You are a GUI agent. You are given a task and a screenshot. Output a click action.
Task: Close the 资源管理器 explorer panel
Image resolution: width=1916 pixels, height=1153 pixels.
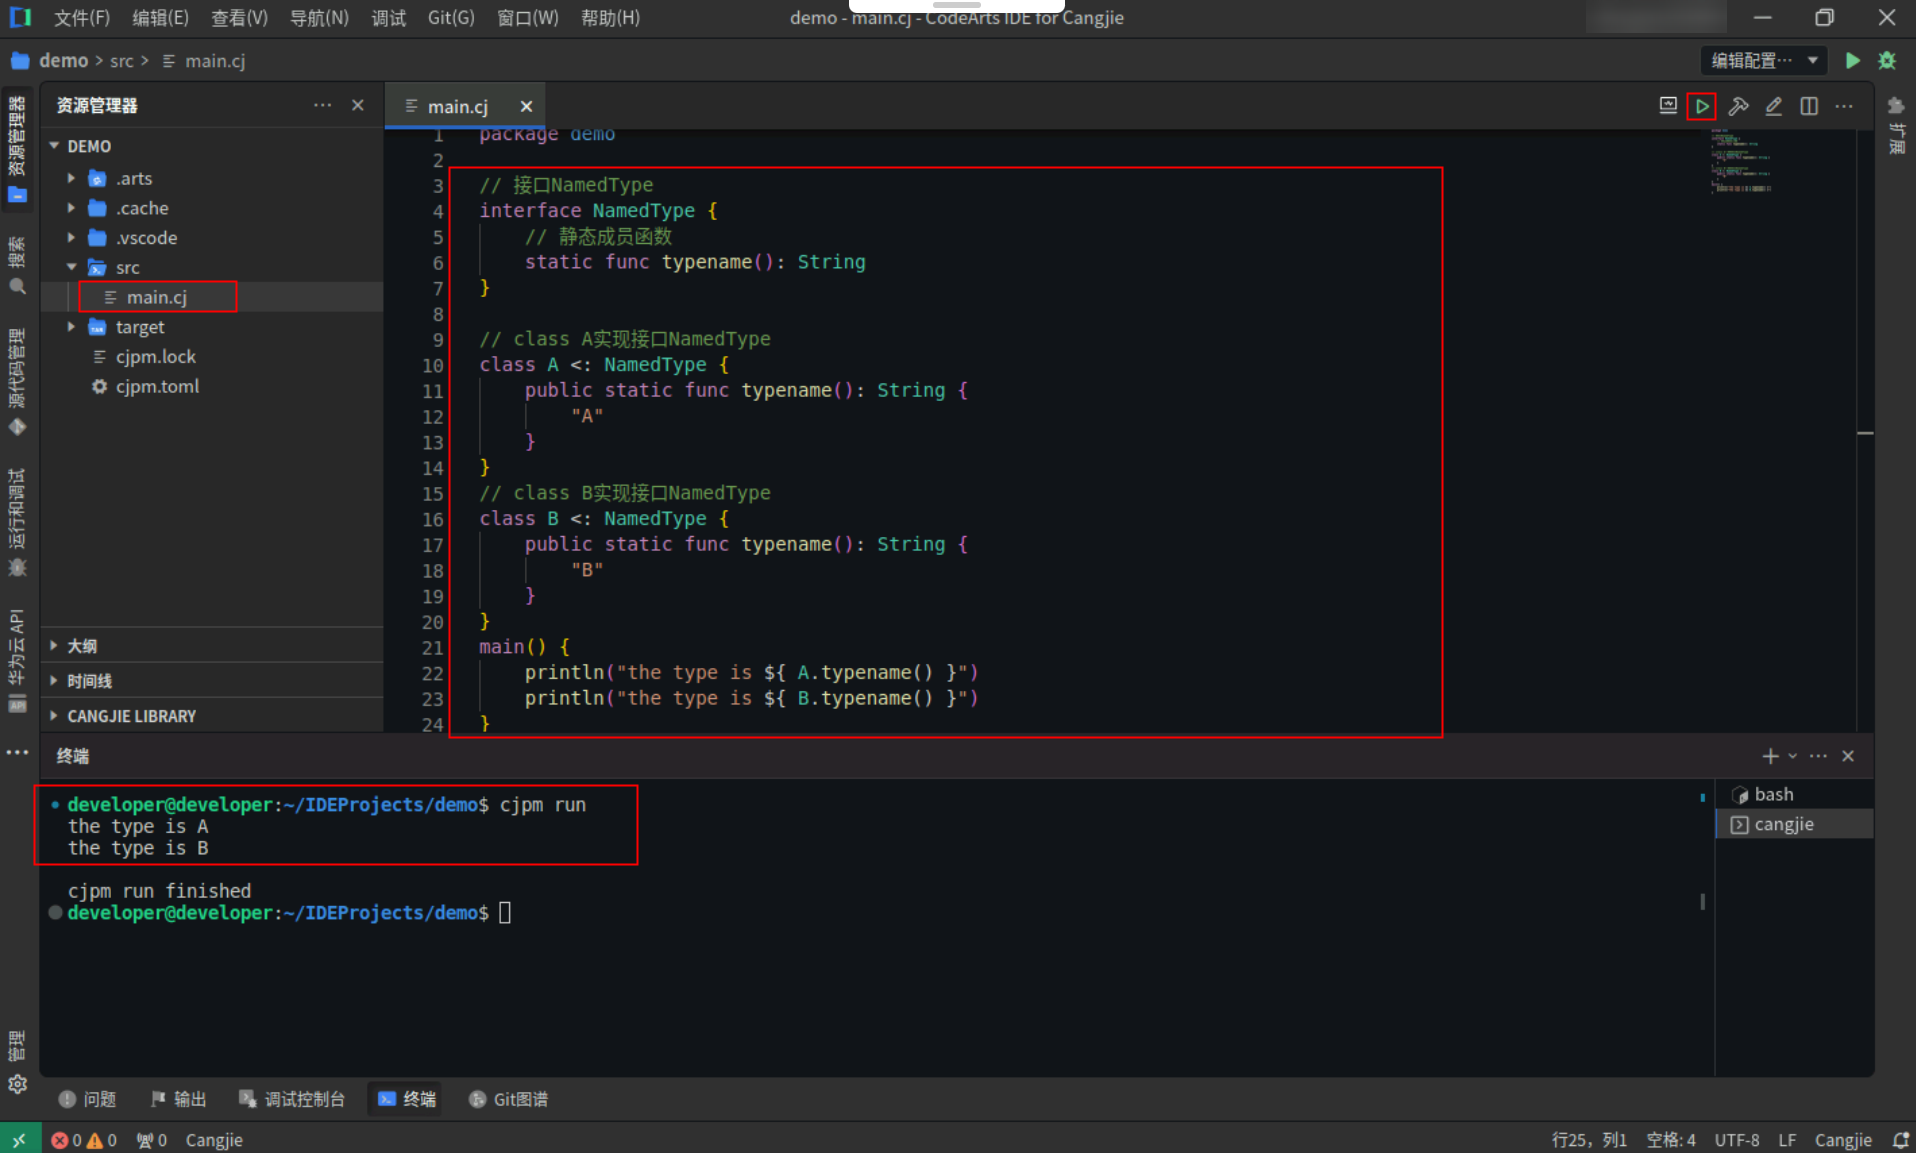pos(358,105)
